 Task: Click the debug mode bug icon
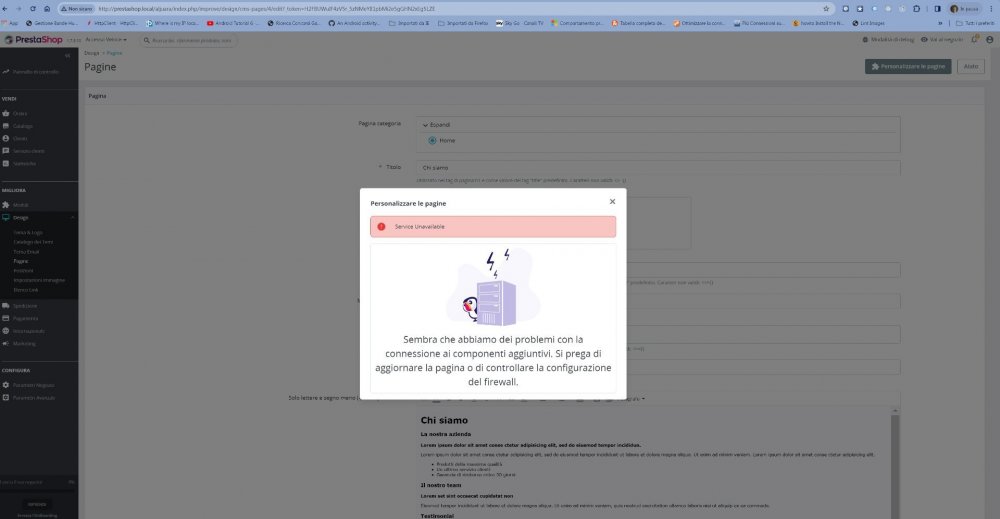(x=865, y=40)
